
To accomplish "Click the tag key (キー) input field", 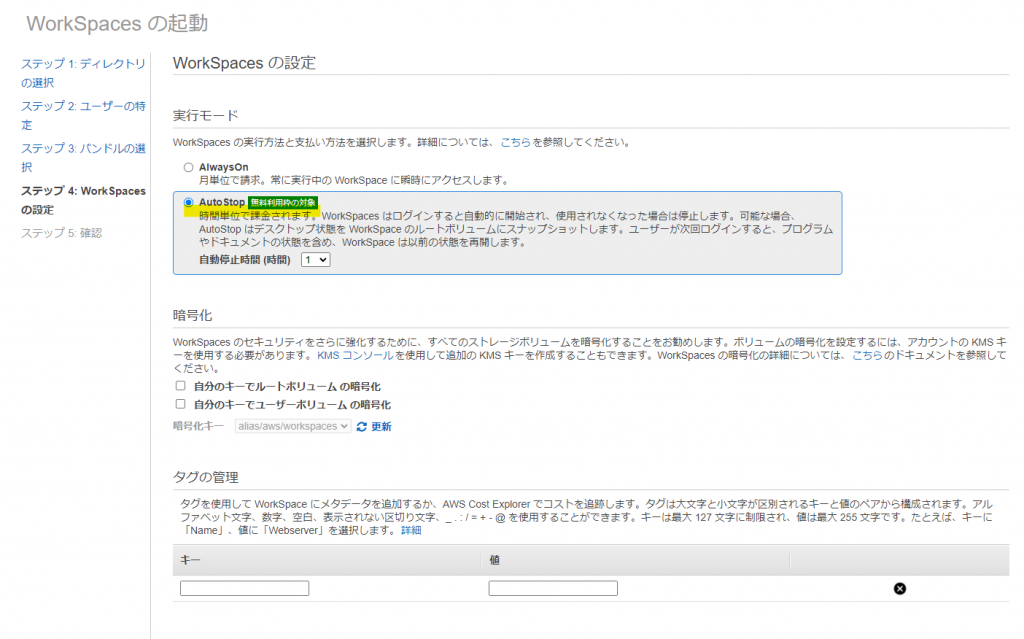I will pos(245,588).
